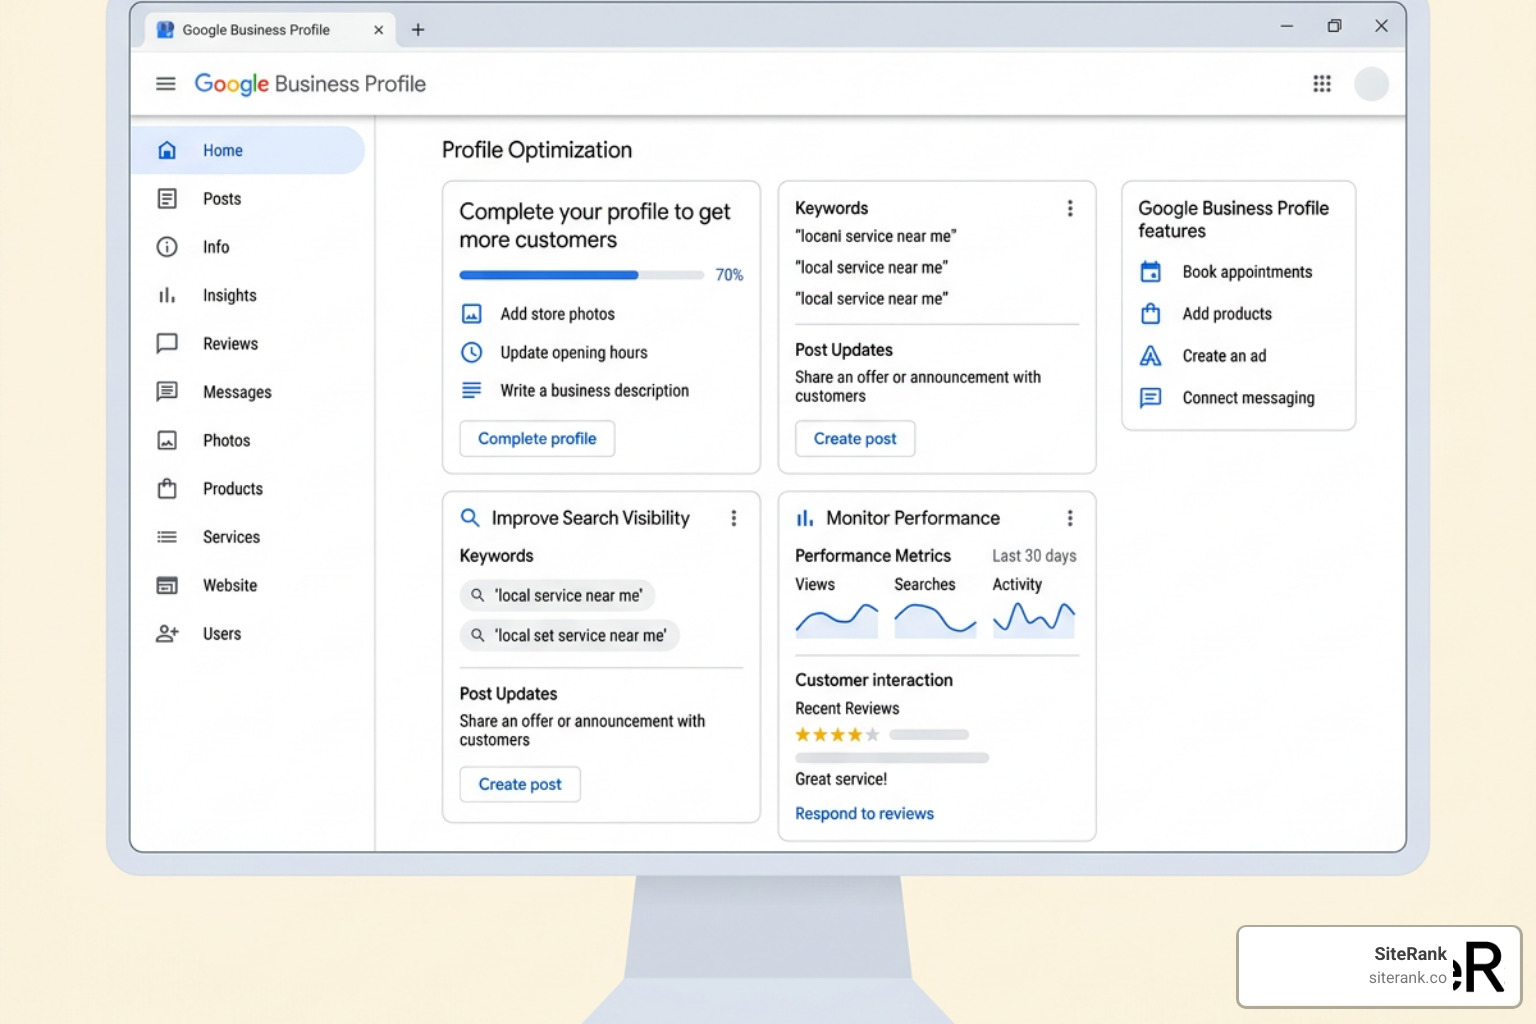Click the chart icon beside Monitor Performance

804,518
